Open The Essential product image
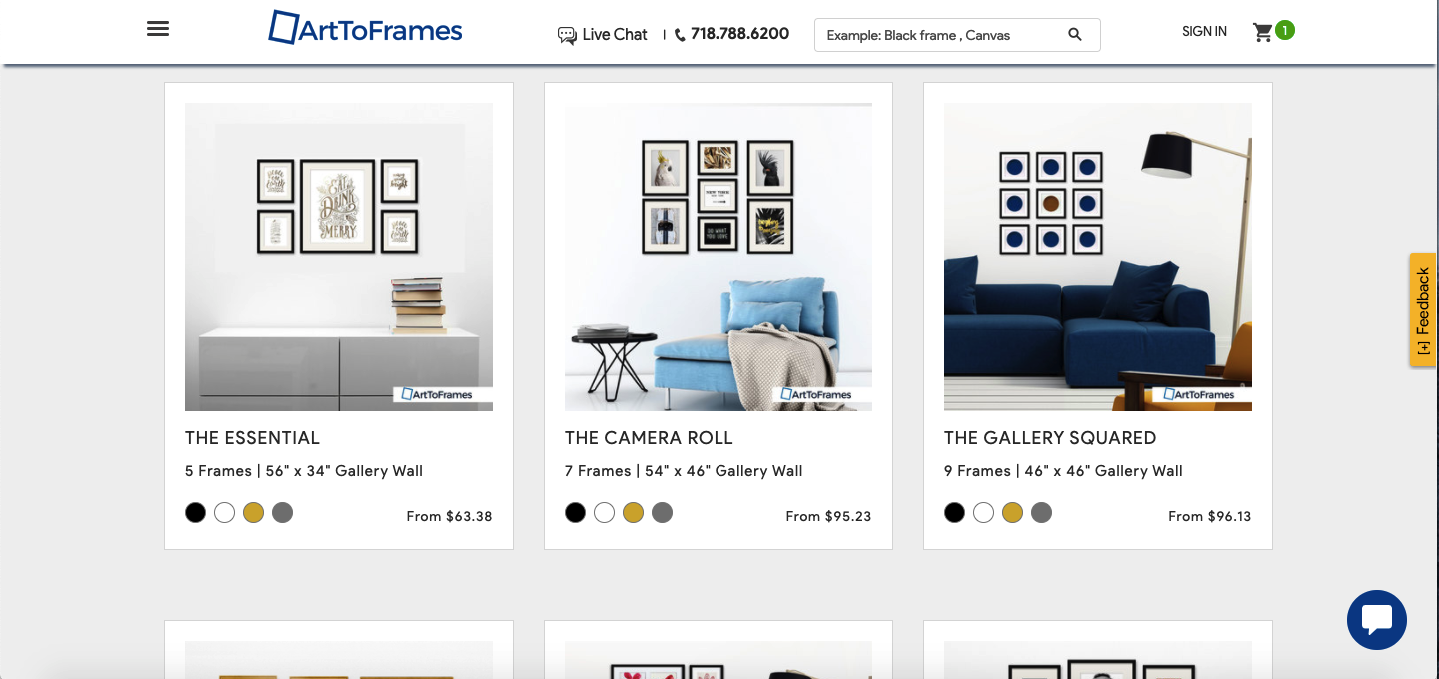Viewport: 1439px width, 679px height. pos(339,257)
